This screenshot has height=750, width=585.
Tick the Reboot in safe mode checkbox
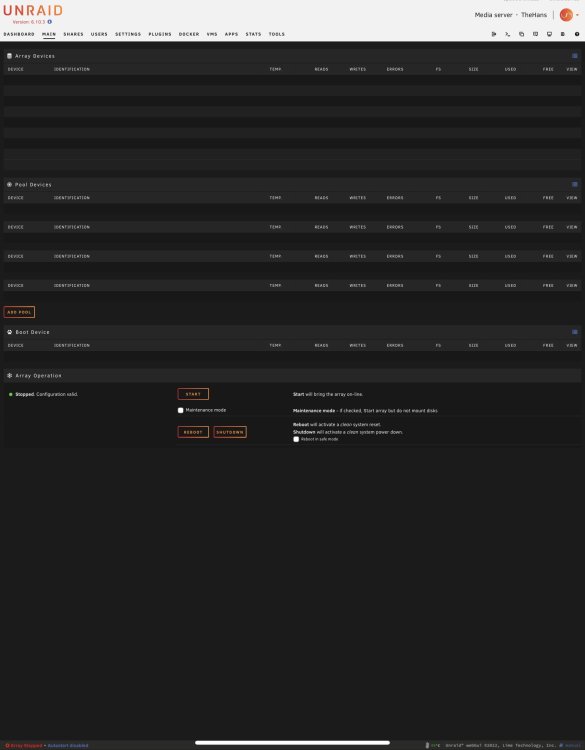pos(296,439)
